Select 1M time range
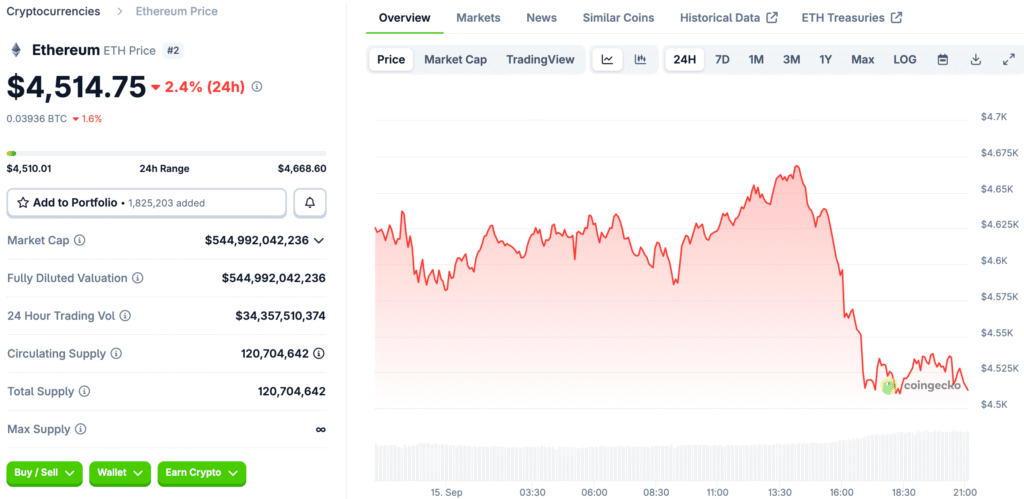 [756, 59]
